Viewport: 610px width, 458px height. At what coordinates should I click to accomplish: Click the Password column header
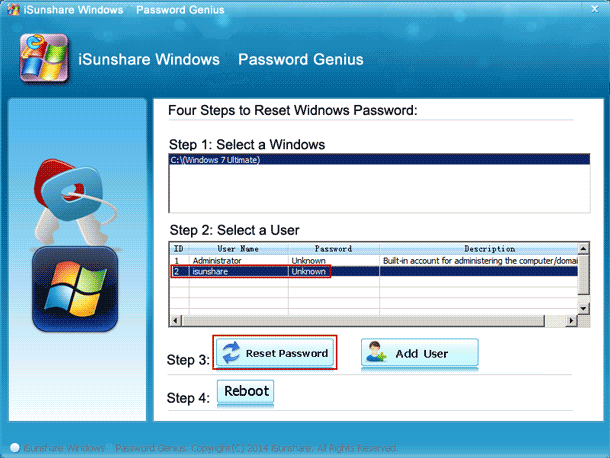(333, 249)
